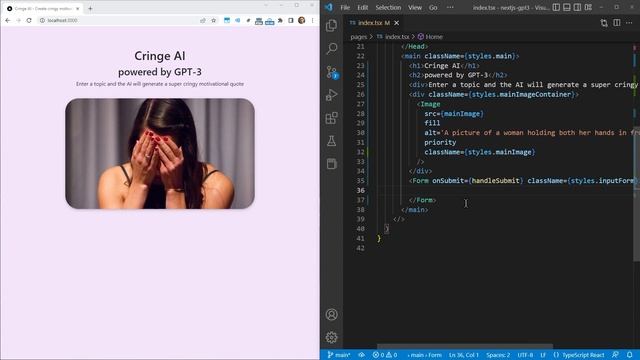Expand hidden VS Code menu items ellipsis
640x360 pixels.
pos(450,7)
